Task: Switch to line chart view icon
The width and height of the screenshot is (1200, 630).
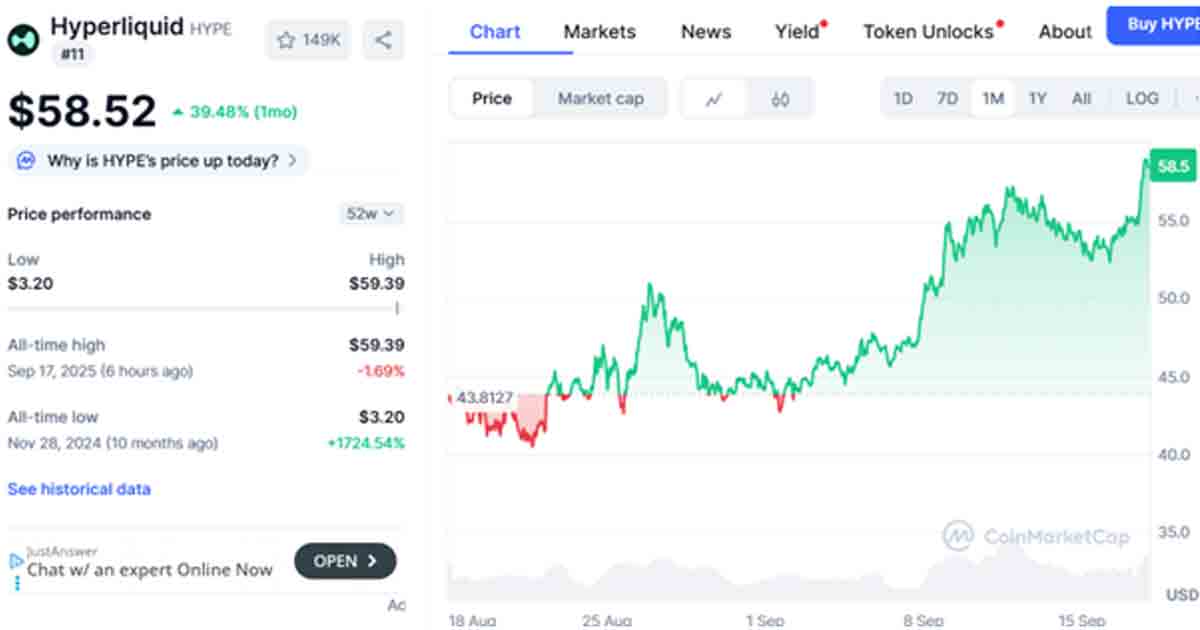Action: [x=714, y=99]
